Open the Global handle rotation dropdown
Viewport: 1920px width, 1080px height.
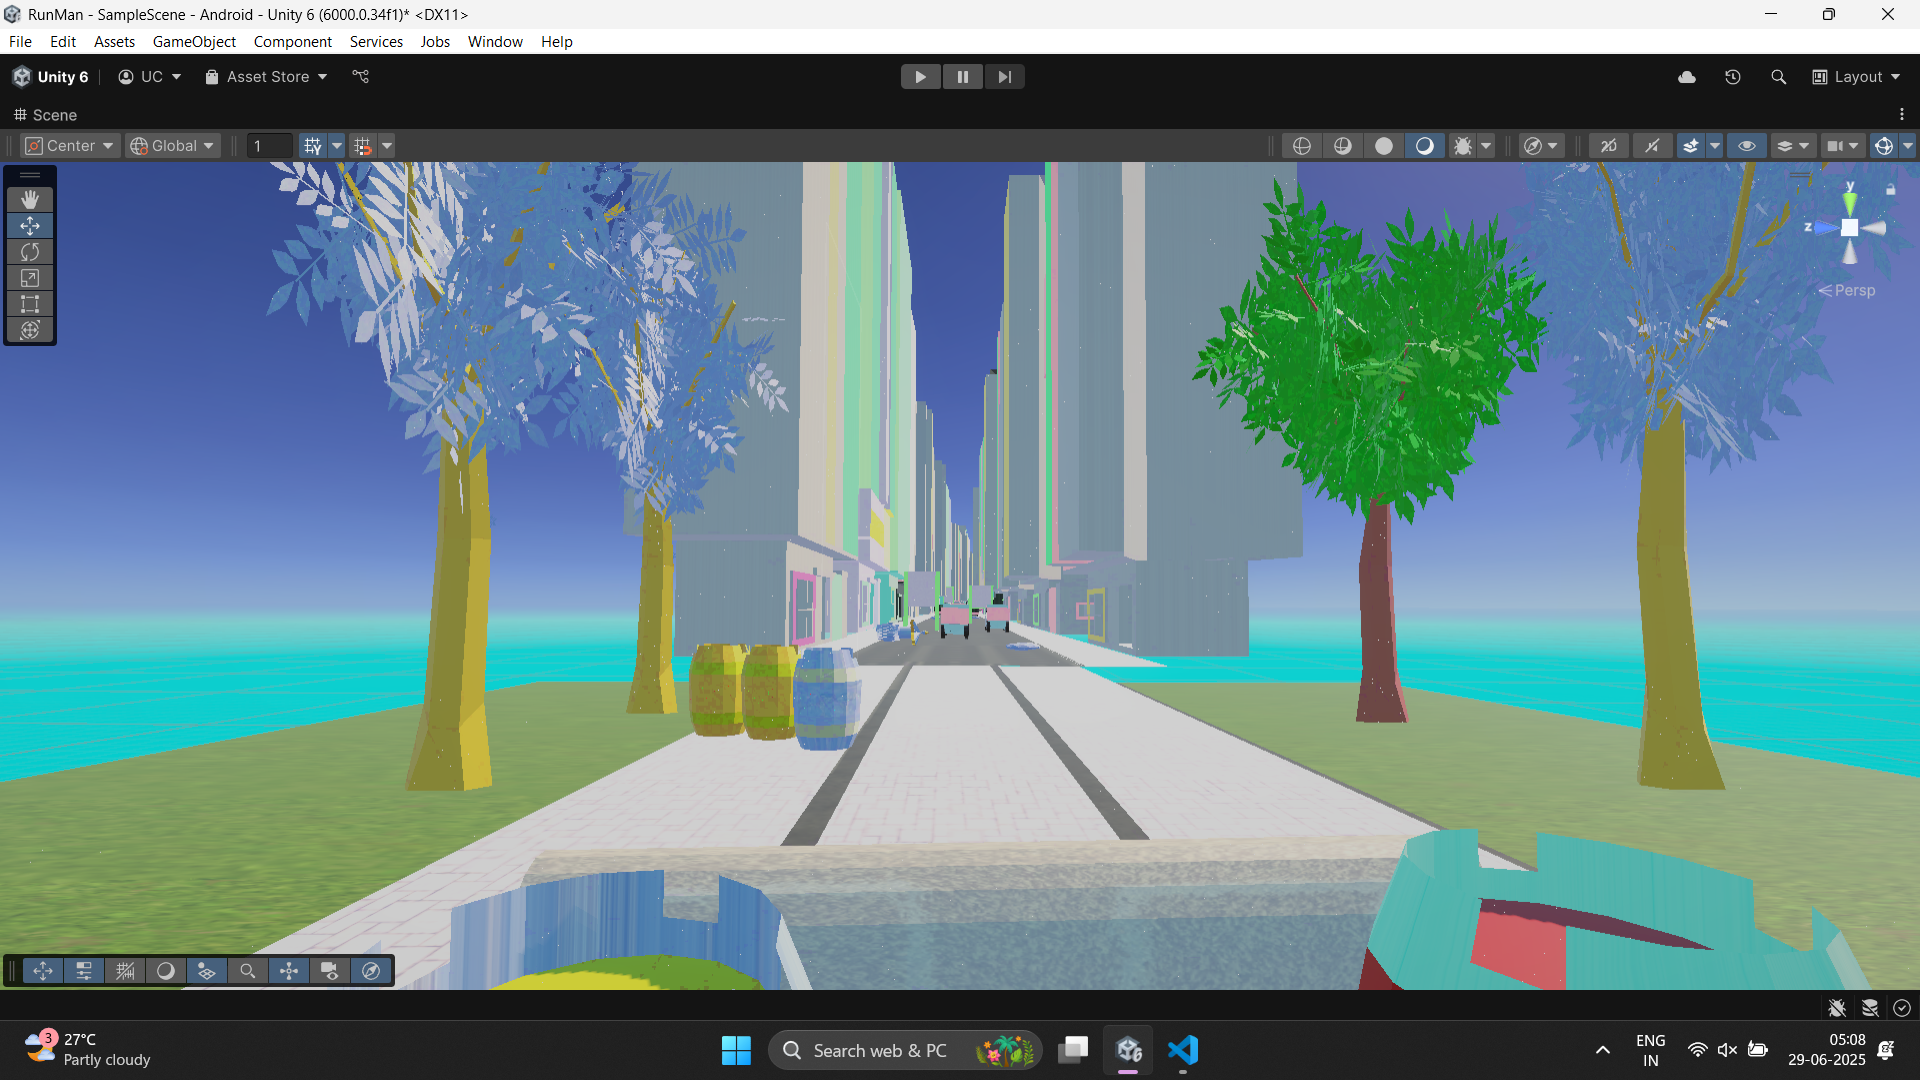[x=173, y=146]
